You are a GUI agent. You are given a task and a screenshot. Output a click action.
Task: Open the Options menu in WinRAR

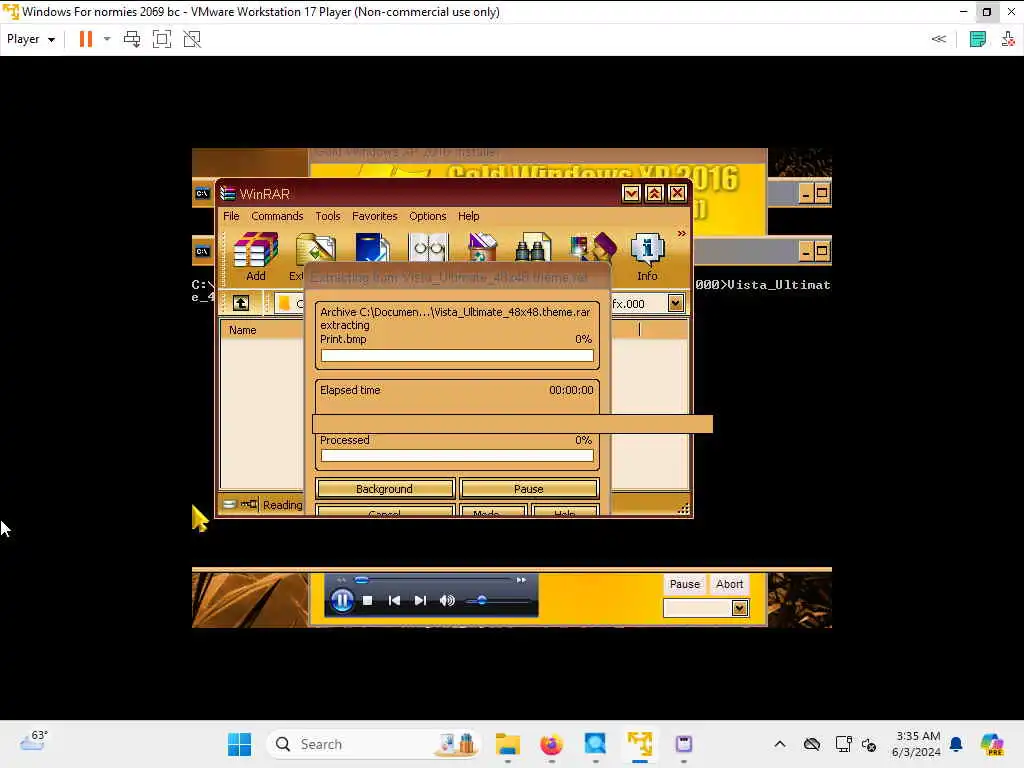428,216
